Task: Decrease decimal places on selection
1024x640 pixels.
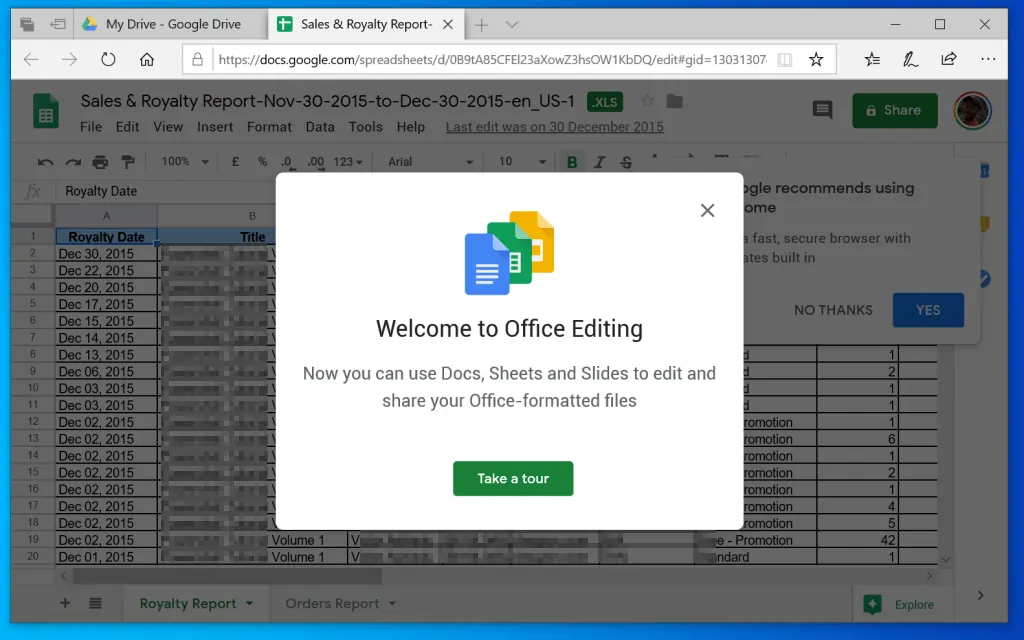Action: click(287, 161)
